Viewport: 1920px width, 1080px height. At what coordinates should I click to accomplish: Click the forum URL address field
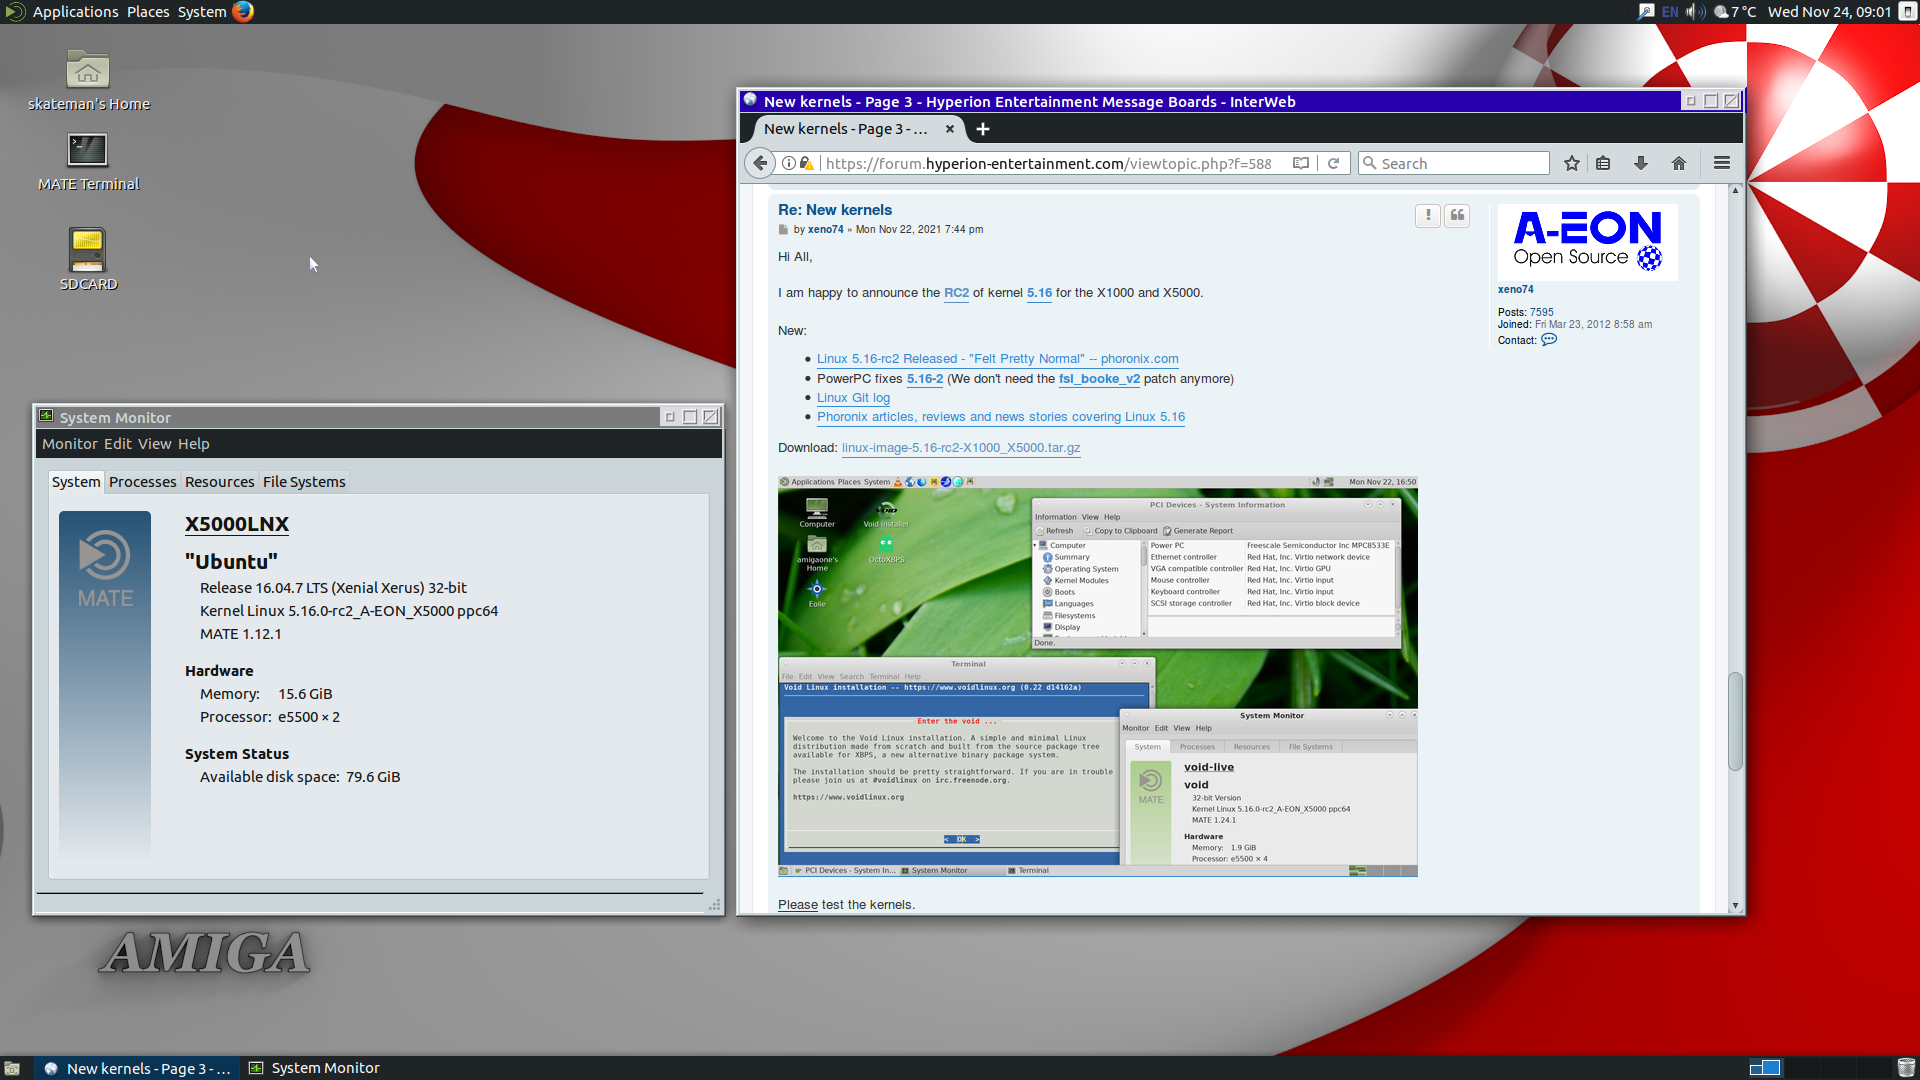[1050, 163]
